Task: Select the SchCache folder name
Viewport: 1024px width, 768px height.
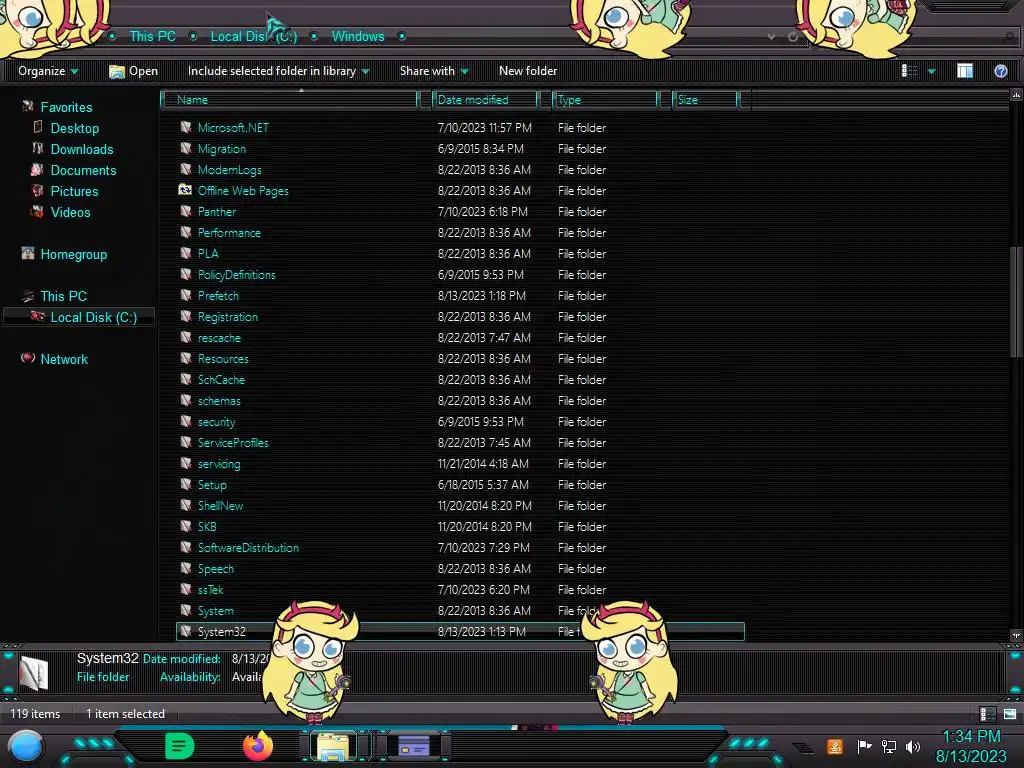Action: (x=221, y=379)
